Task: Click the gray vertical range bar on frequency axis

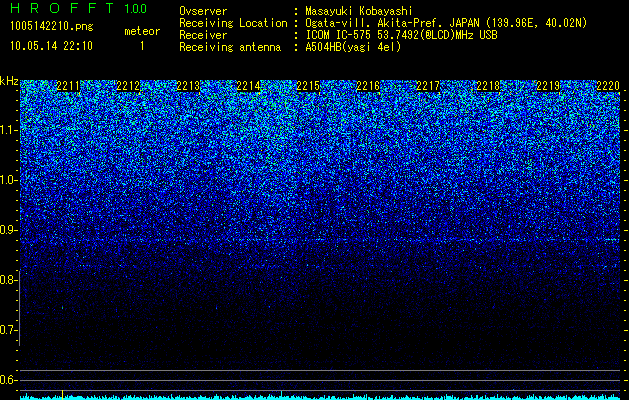Action: point(20,308)
